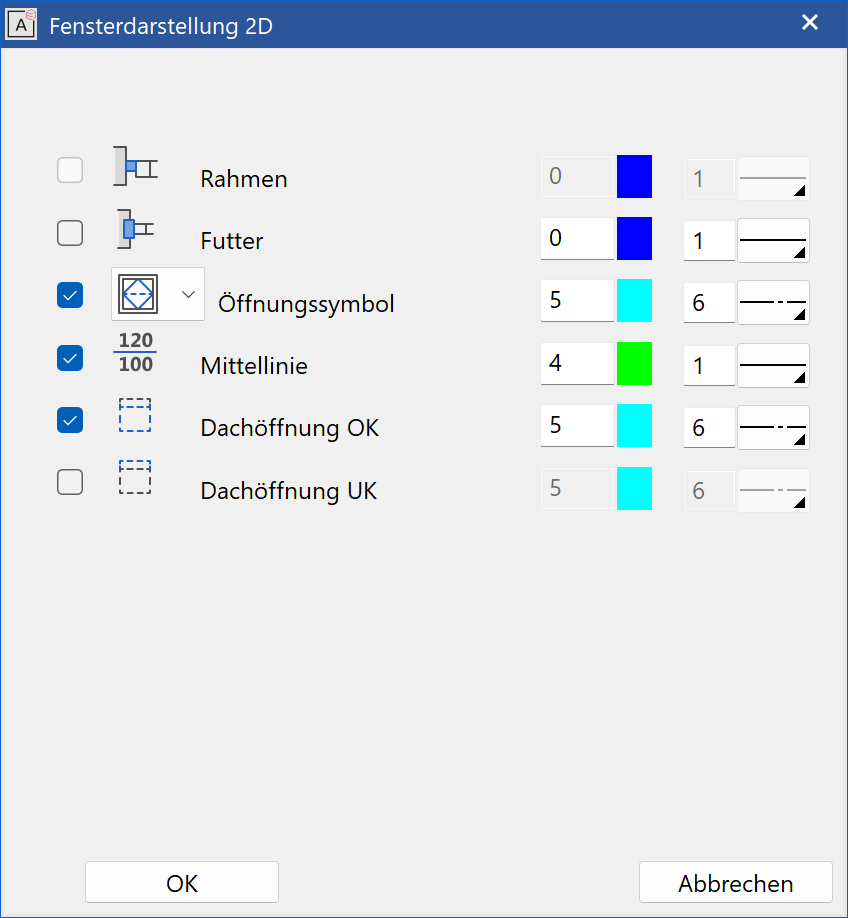Open the green Mittellinie color swatch
Image resolution: width=848 pixels, height=918 pixels.
(x=634, y=364)
